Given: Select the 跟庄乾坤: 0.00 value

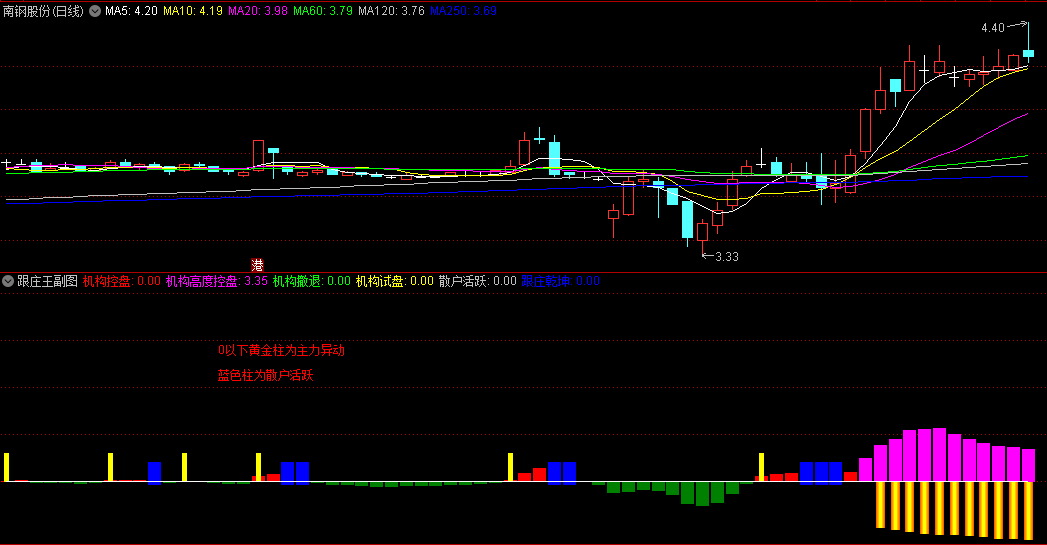Looking at the screenshot, I should coord(560,281).
